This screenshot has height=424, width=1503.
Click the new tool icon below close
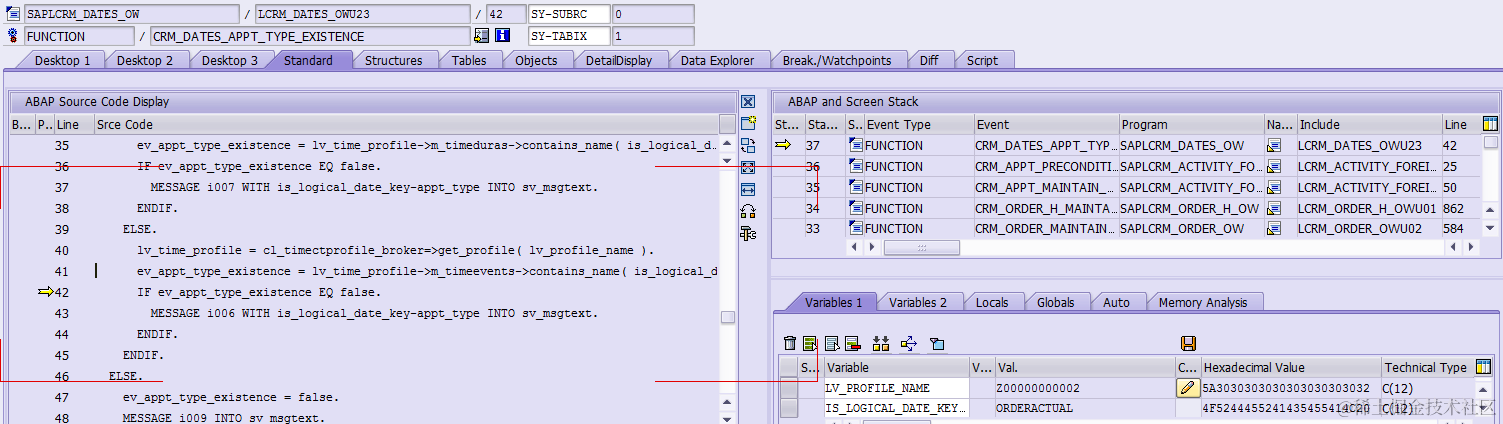pyautogui.click(x=748, y=124)
